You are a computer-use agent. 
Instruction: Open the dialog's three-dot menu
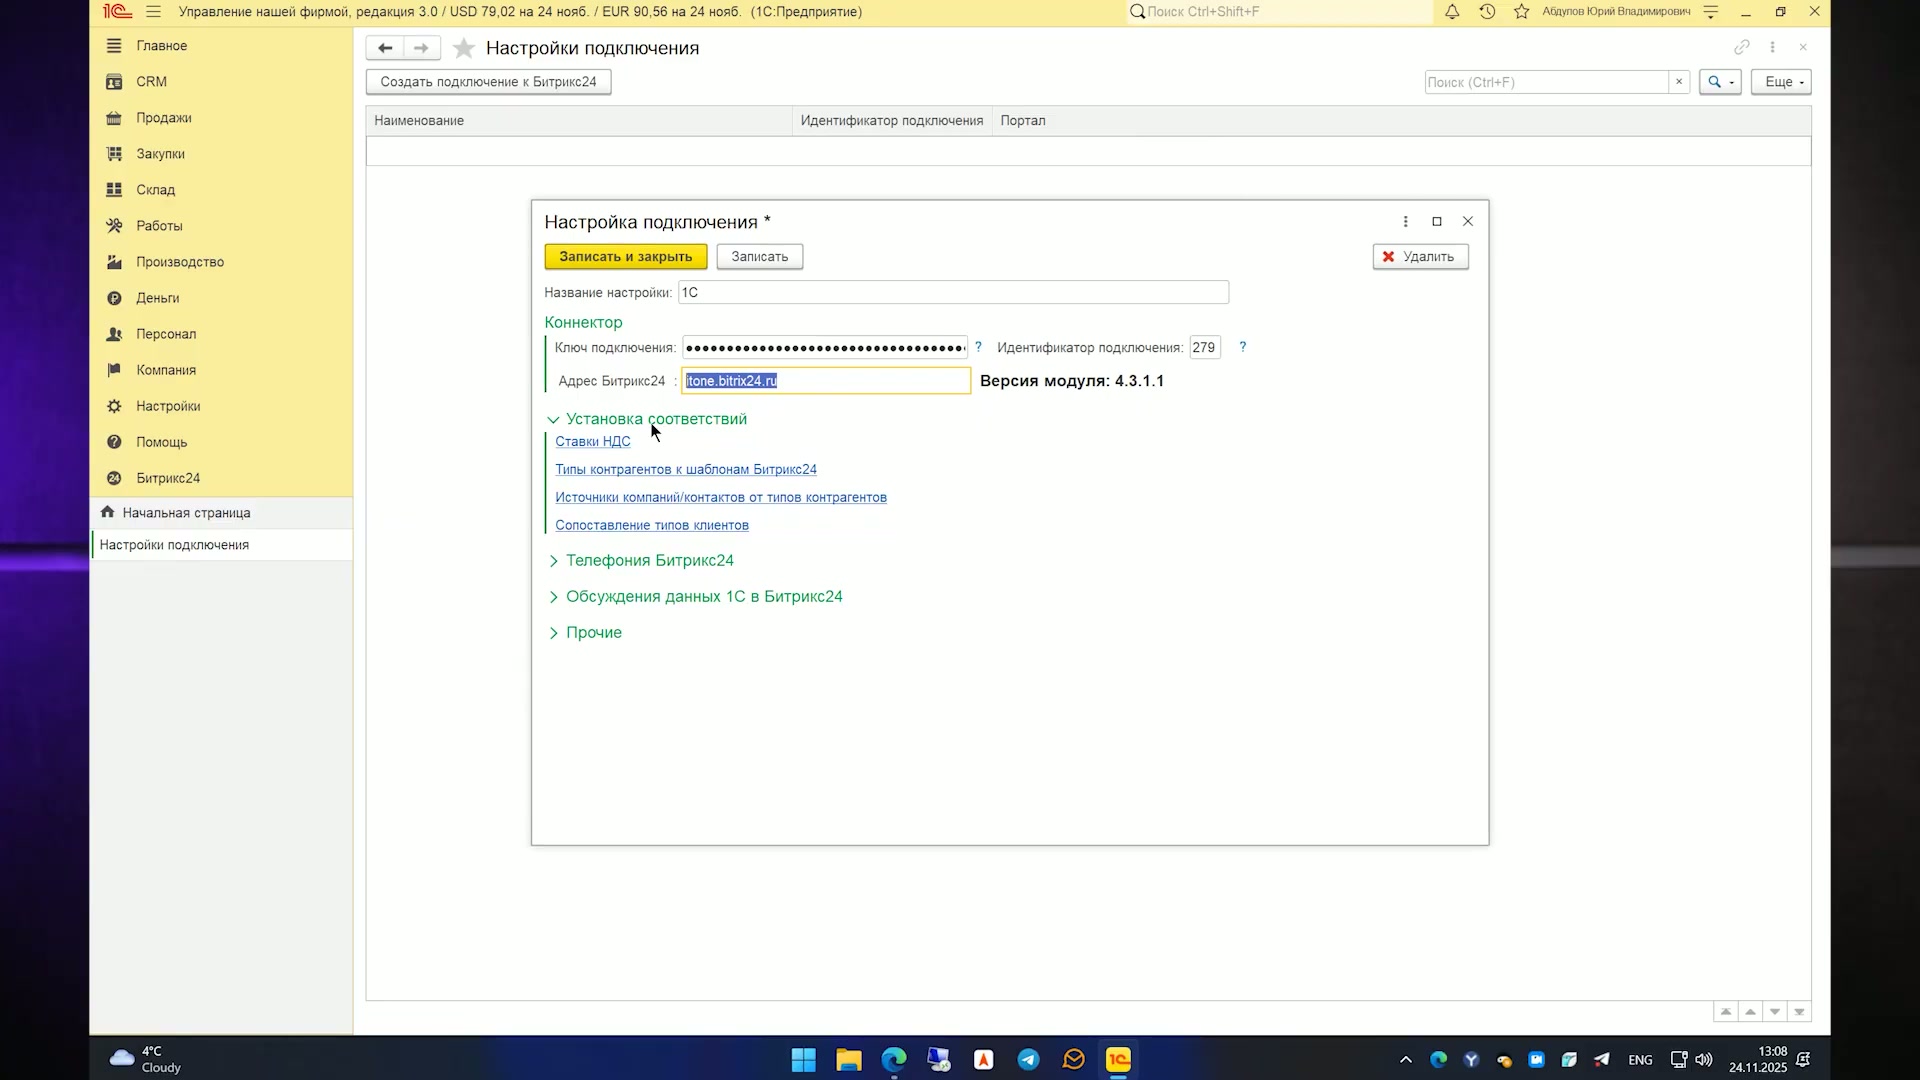pyautogui.click(x=1405, y=222)
